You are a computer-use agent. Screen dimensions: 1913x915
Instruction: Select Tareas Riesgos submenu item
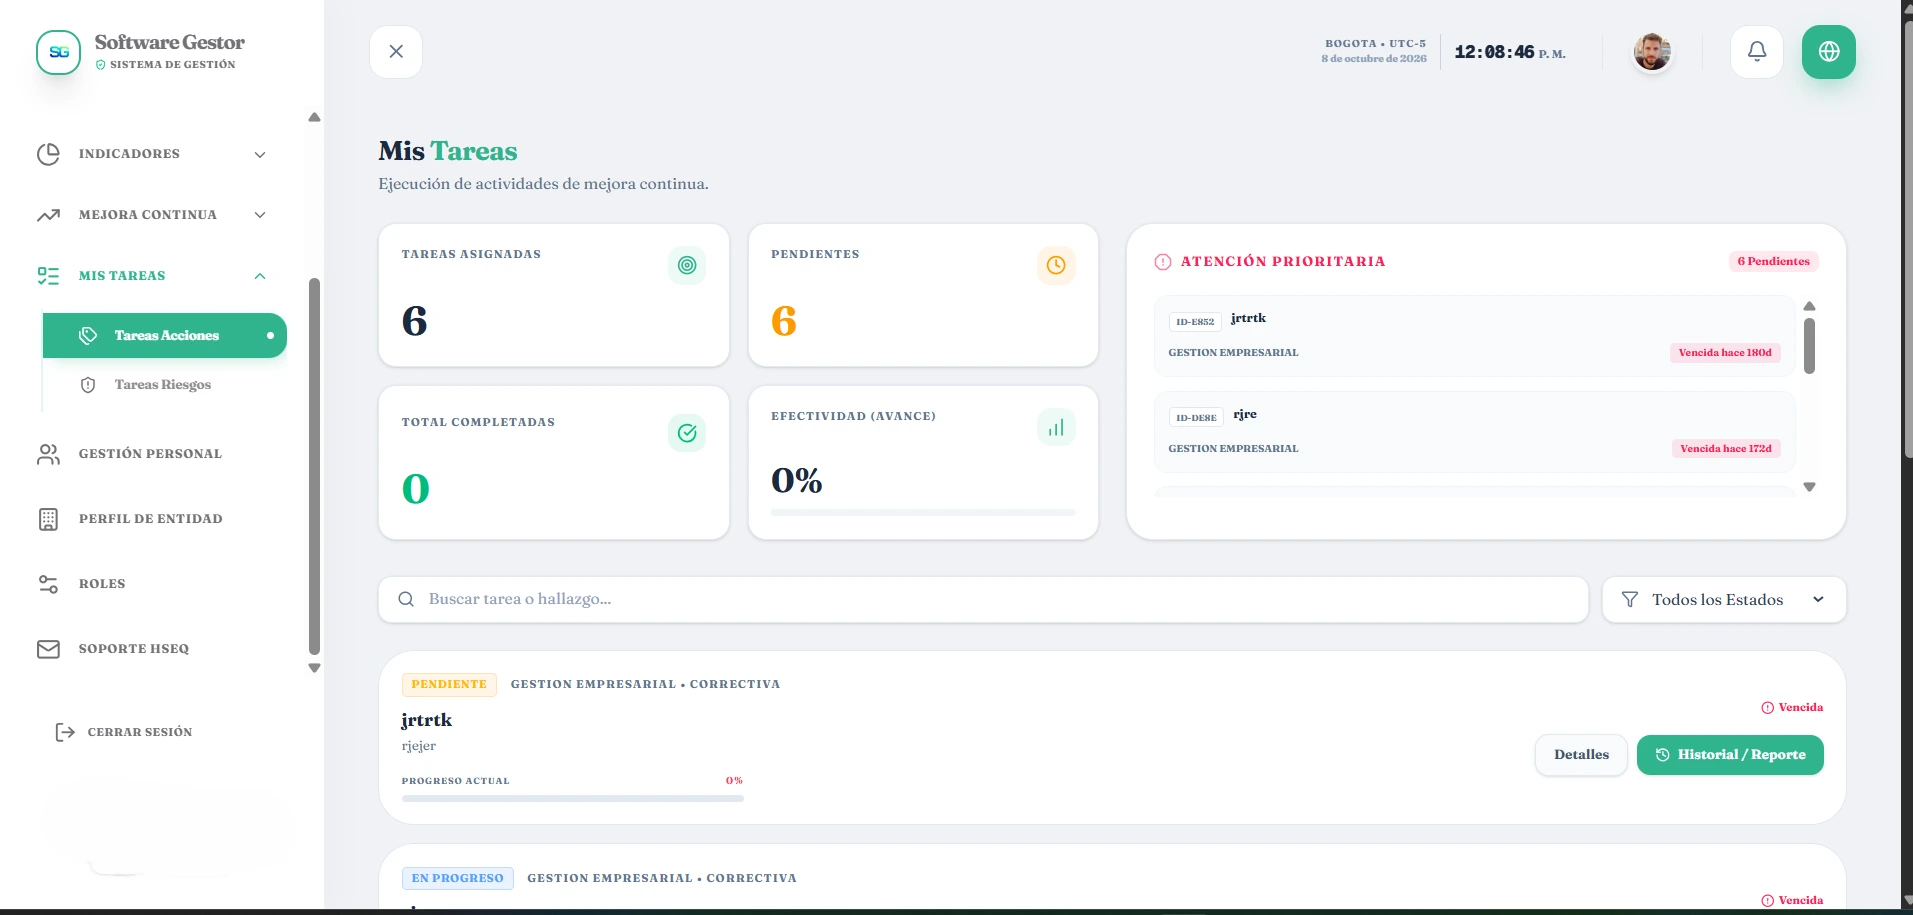pos(162,385)
